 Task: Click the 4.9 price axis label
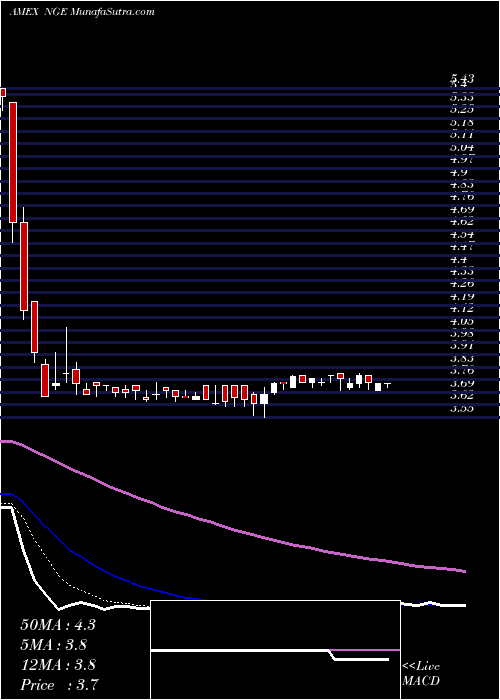[x=459, y=172]
